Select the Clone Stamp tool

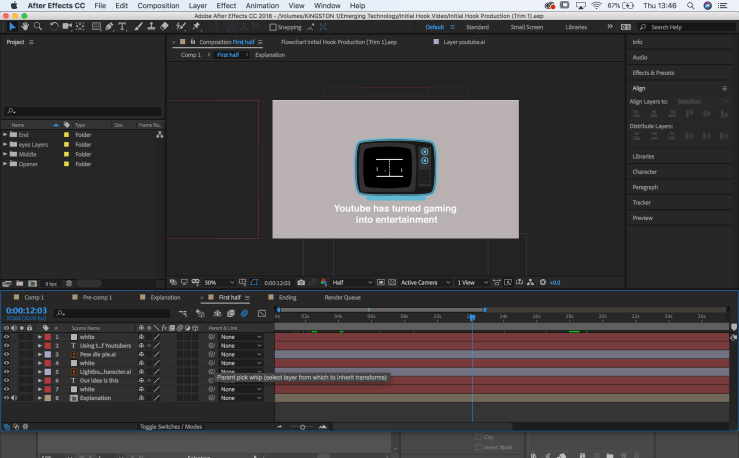[151, 27]
